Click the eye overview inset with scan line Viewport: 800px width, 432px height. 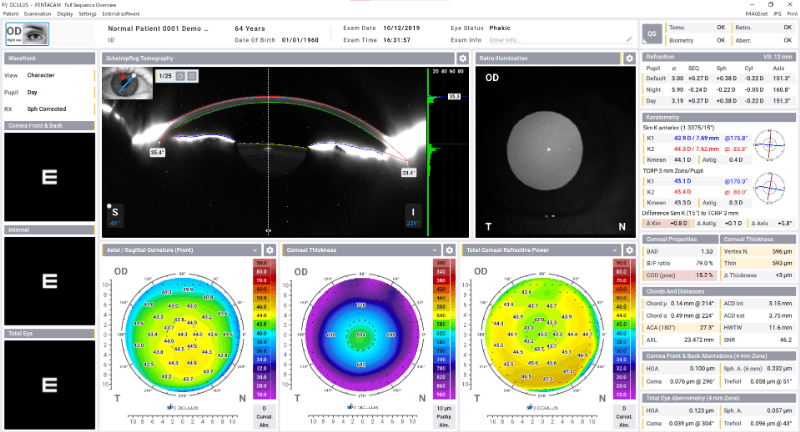click(128, 83)
